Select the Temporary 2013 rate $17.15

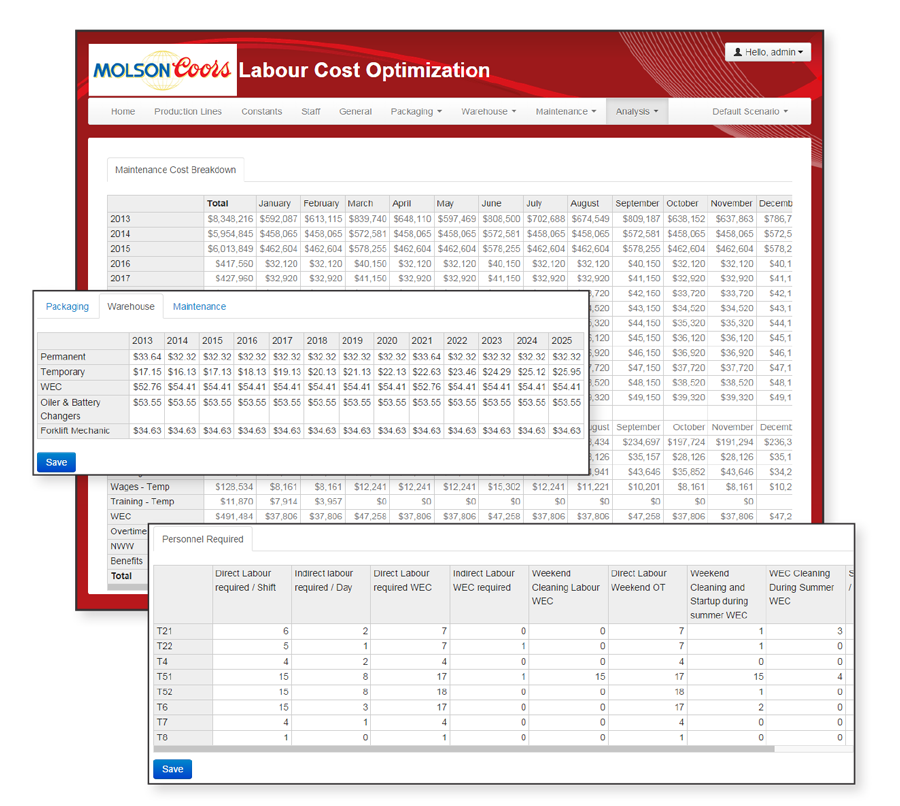pyautogui.click(x=147, y=372)
